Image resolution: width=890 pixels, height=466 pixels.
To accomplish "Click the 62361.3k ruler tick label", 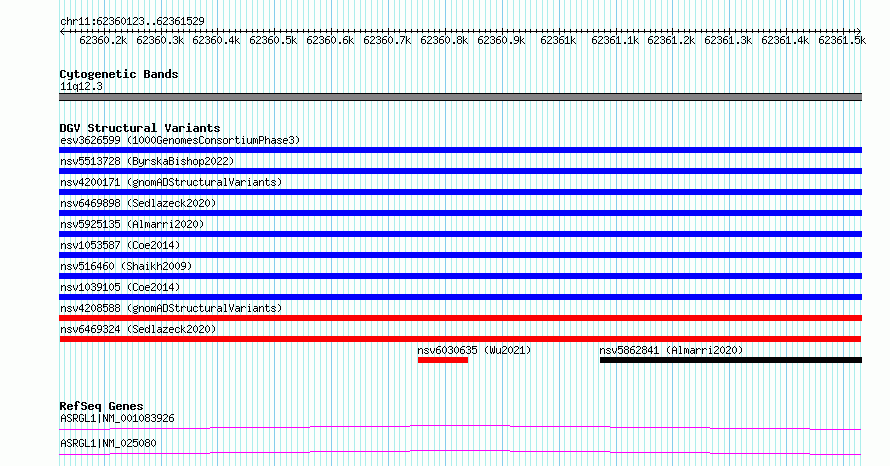I will pos(728,40).
